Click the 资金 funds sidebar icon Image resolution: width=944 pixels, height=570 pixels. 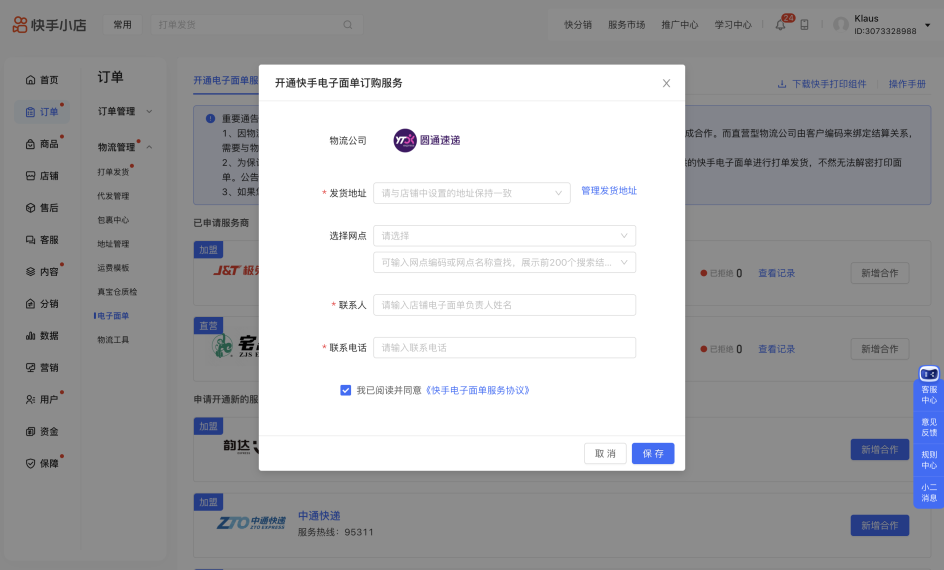(30, 431)
